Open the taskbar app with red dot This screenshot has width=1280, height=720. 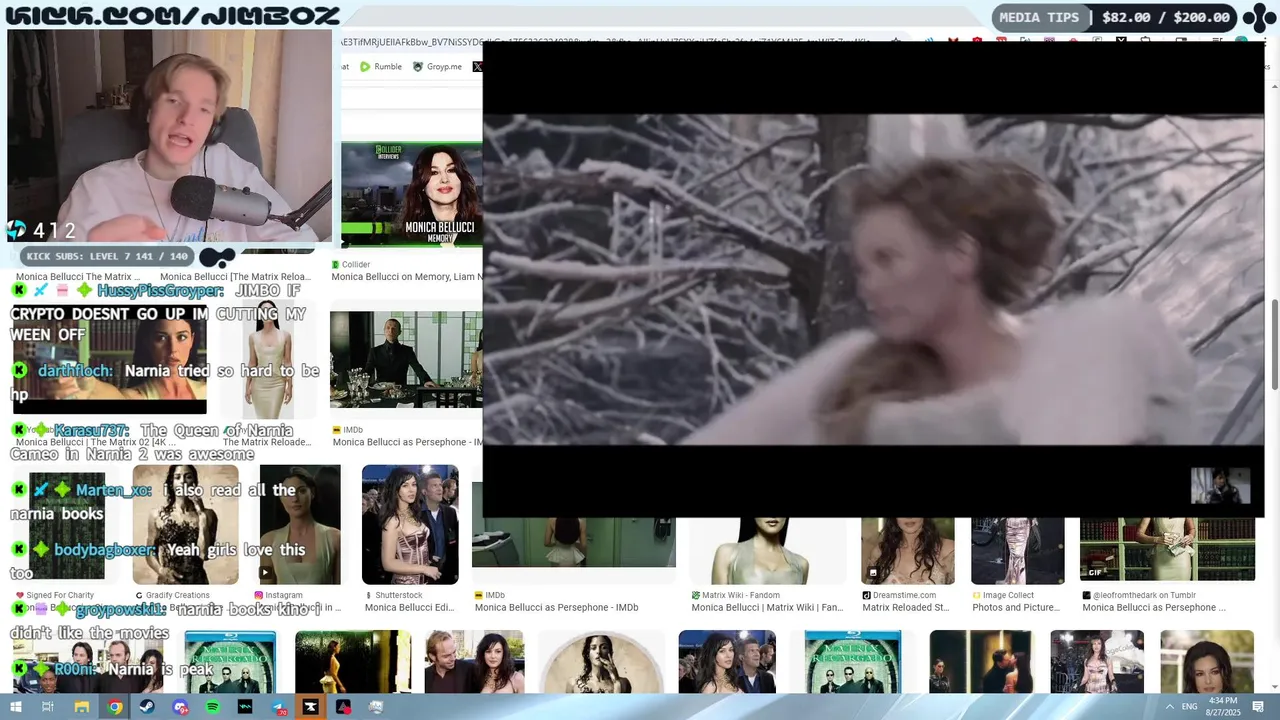click(x=343, y=707)
